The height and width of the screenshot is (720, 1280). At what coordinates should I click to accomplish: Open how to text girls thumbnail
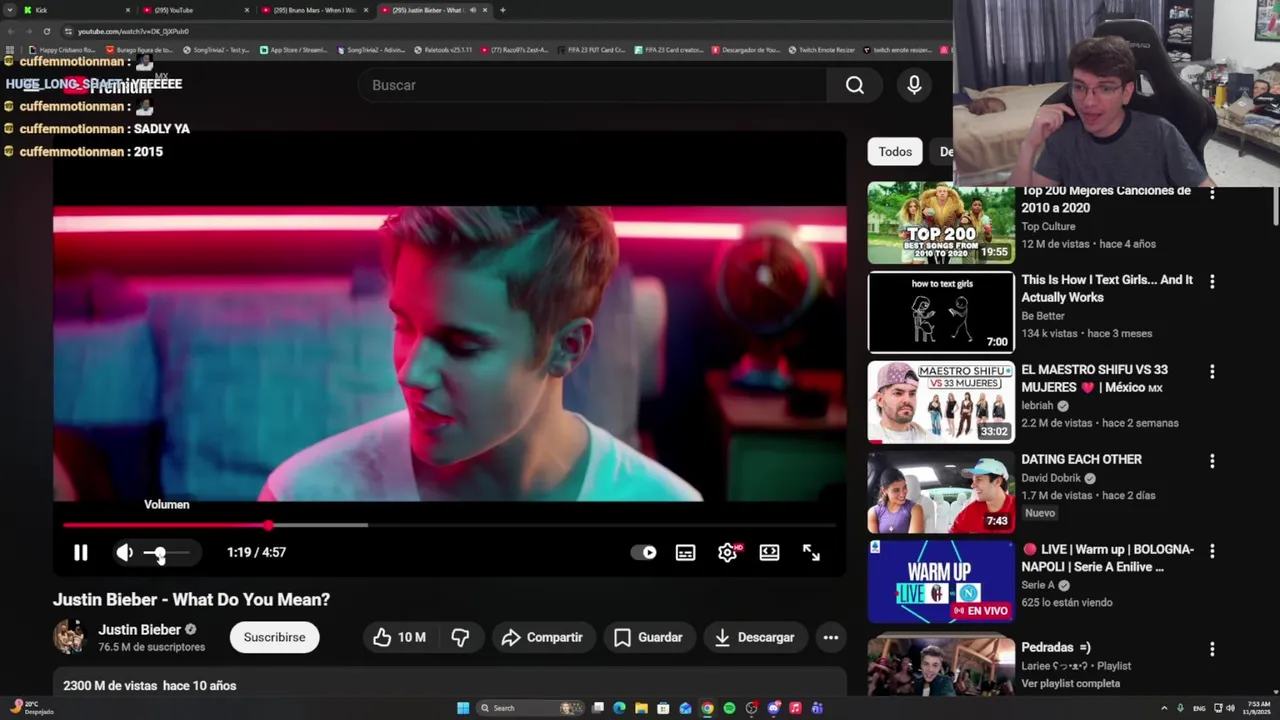[x=941, y=312]
